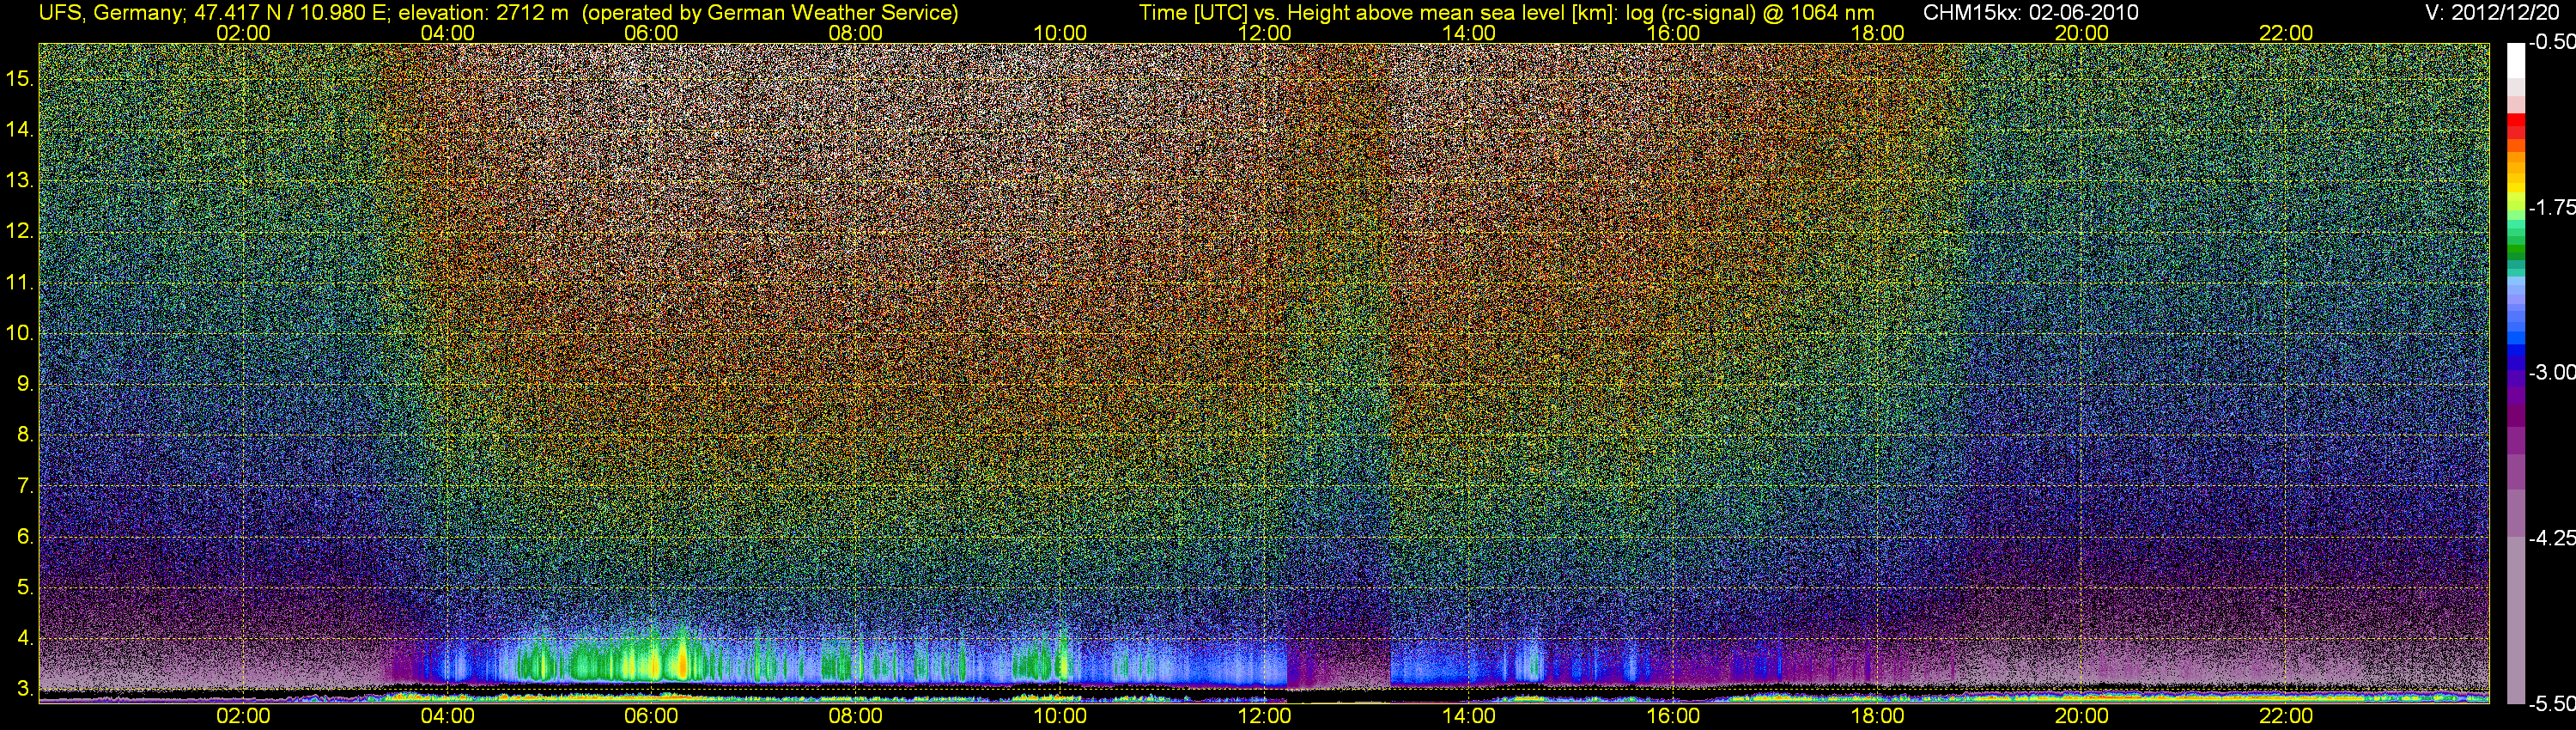This screenshot has width=2576, height=730.
Task: Click the "log (rc-signal) @ 1064 nm" text
Action: pos(1750,13)
